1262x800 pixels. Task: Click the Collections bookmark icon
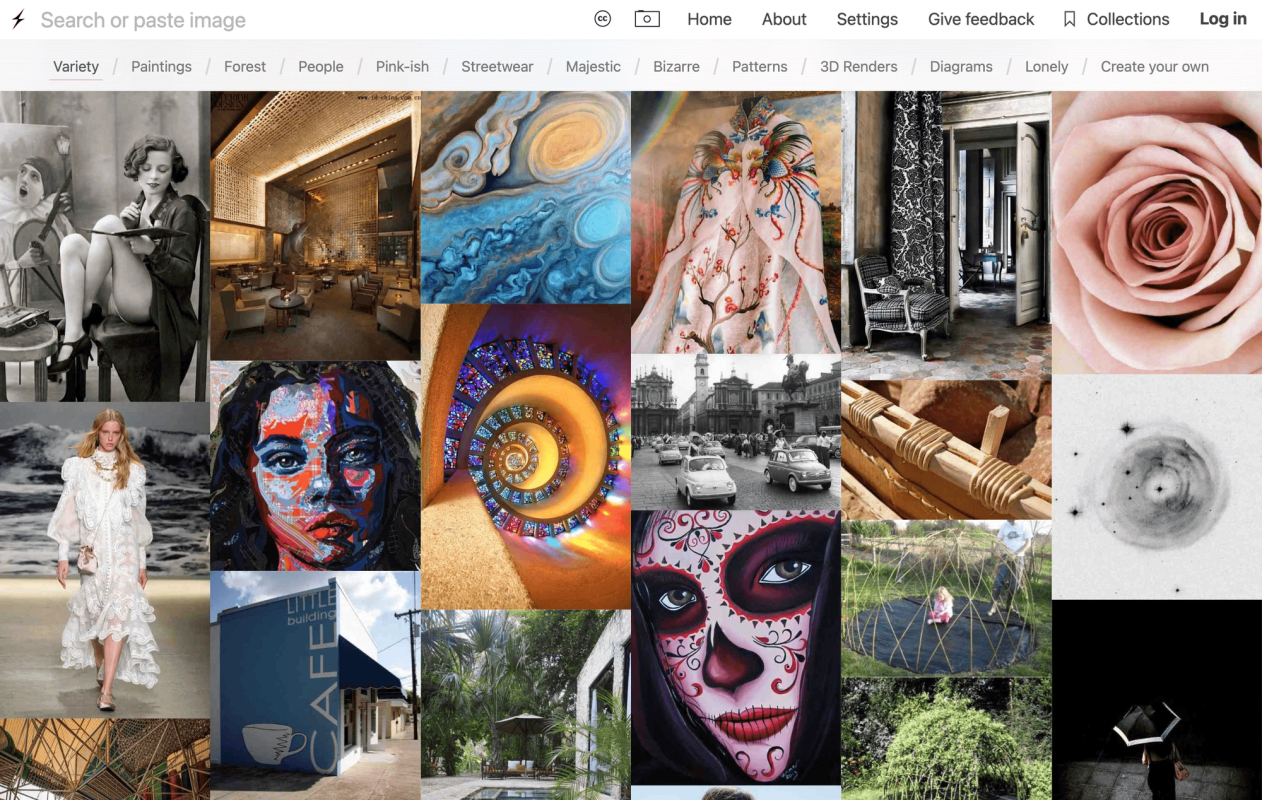pyautogui.click(x=1070, y=19)
